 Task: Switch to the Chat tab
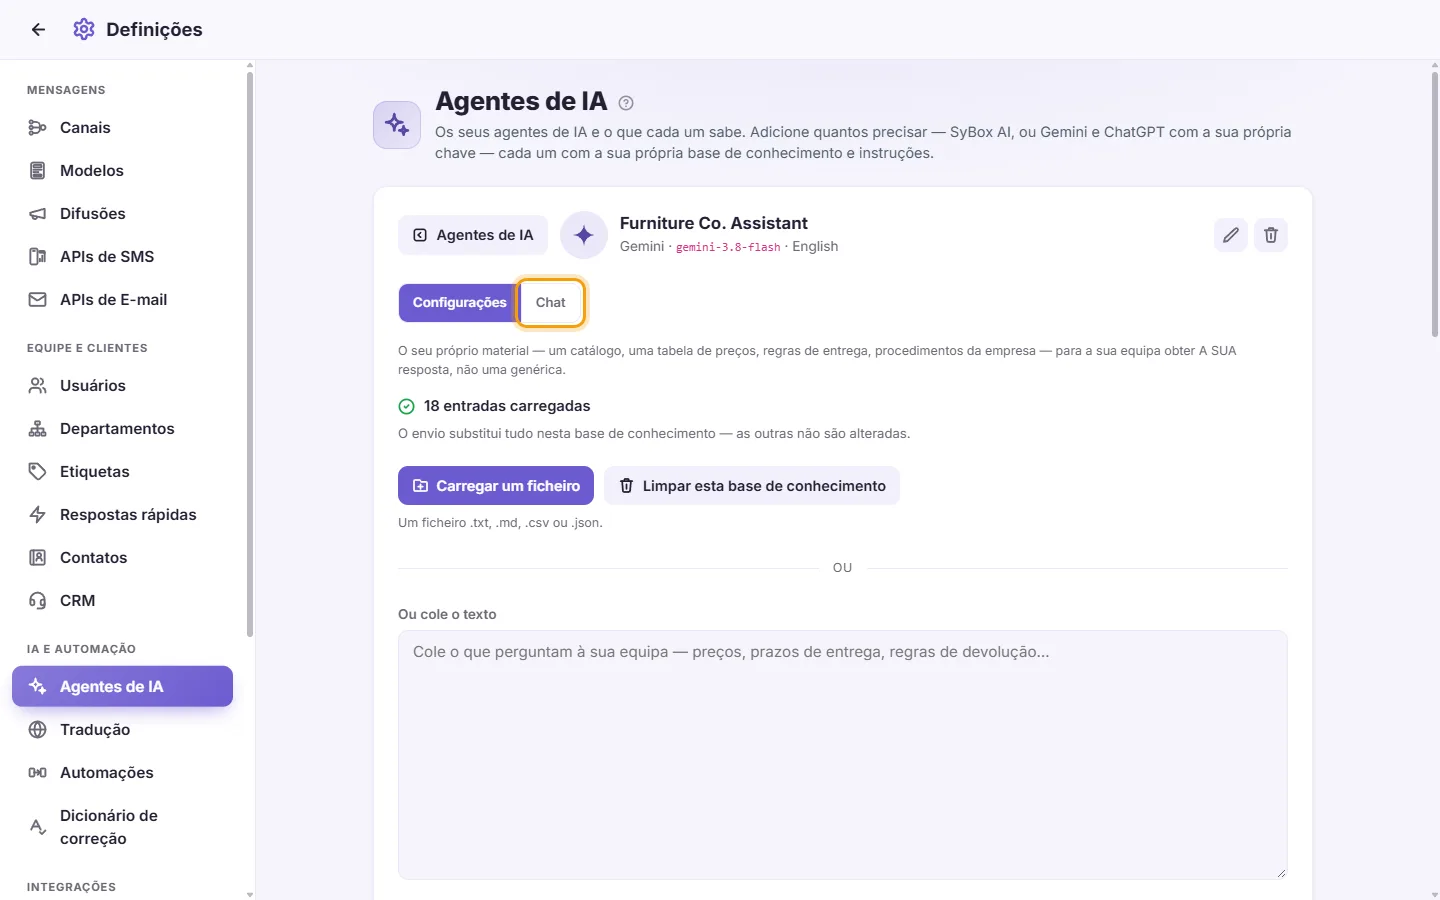click(551, 303)
